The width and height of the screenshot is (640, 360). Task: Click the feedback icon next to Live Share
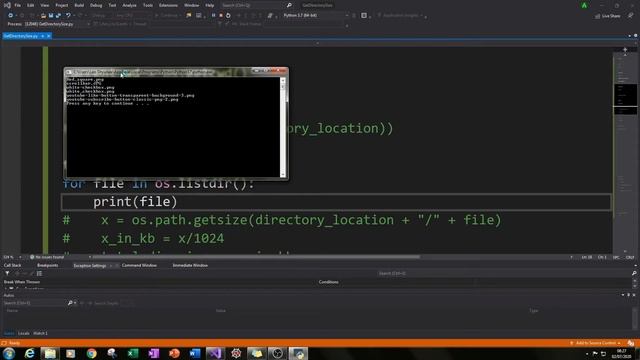click(x=631, y=16)
